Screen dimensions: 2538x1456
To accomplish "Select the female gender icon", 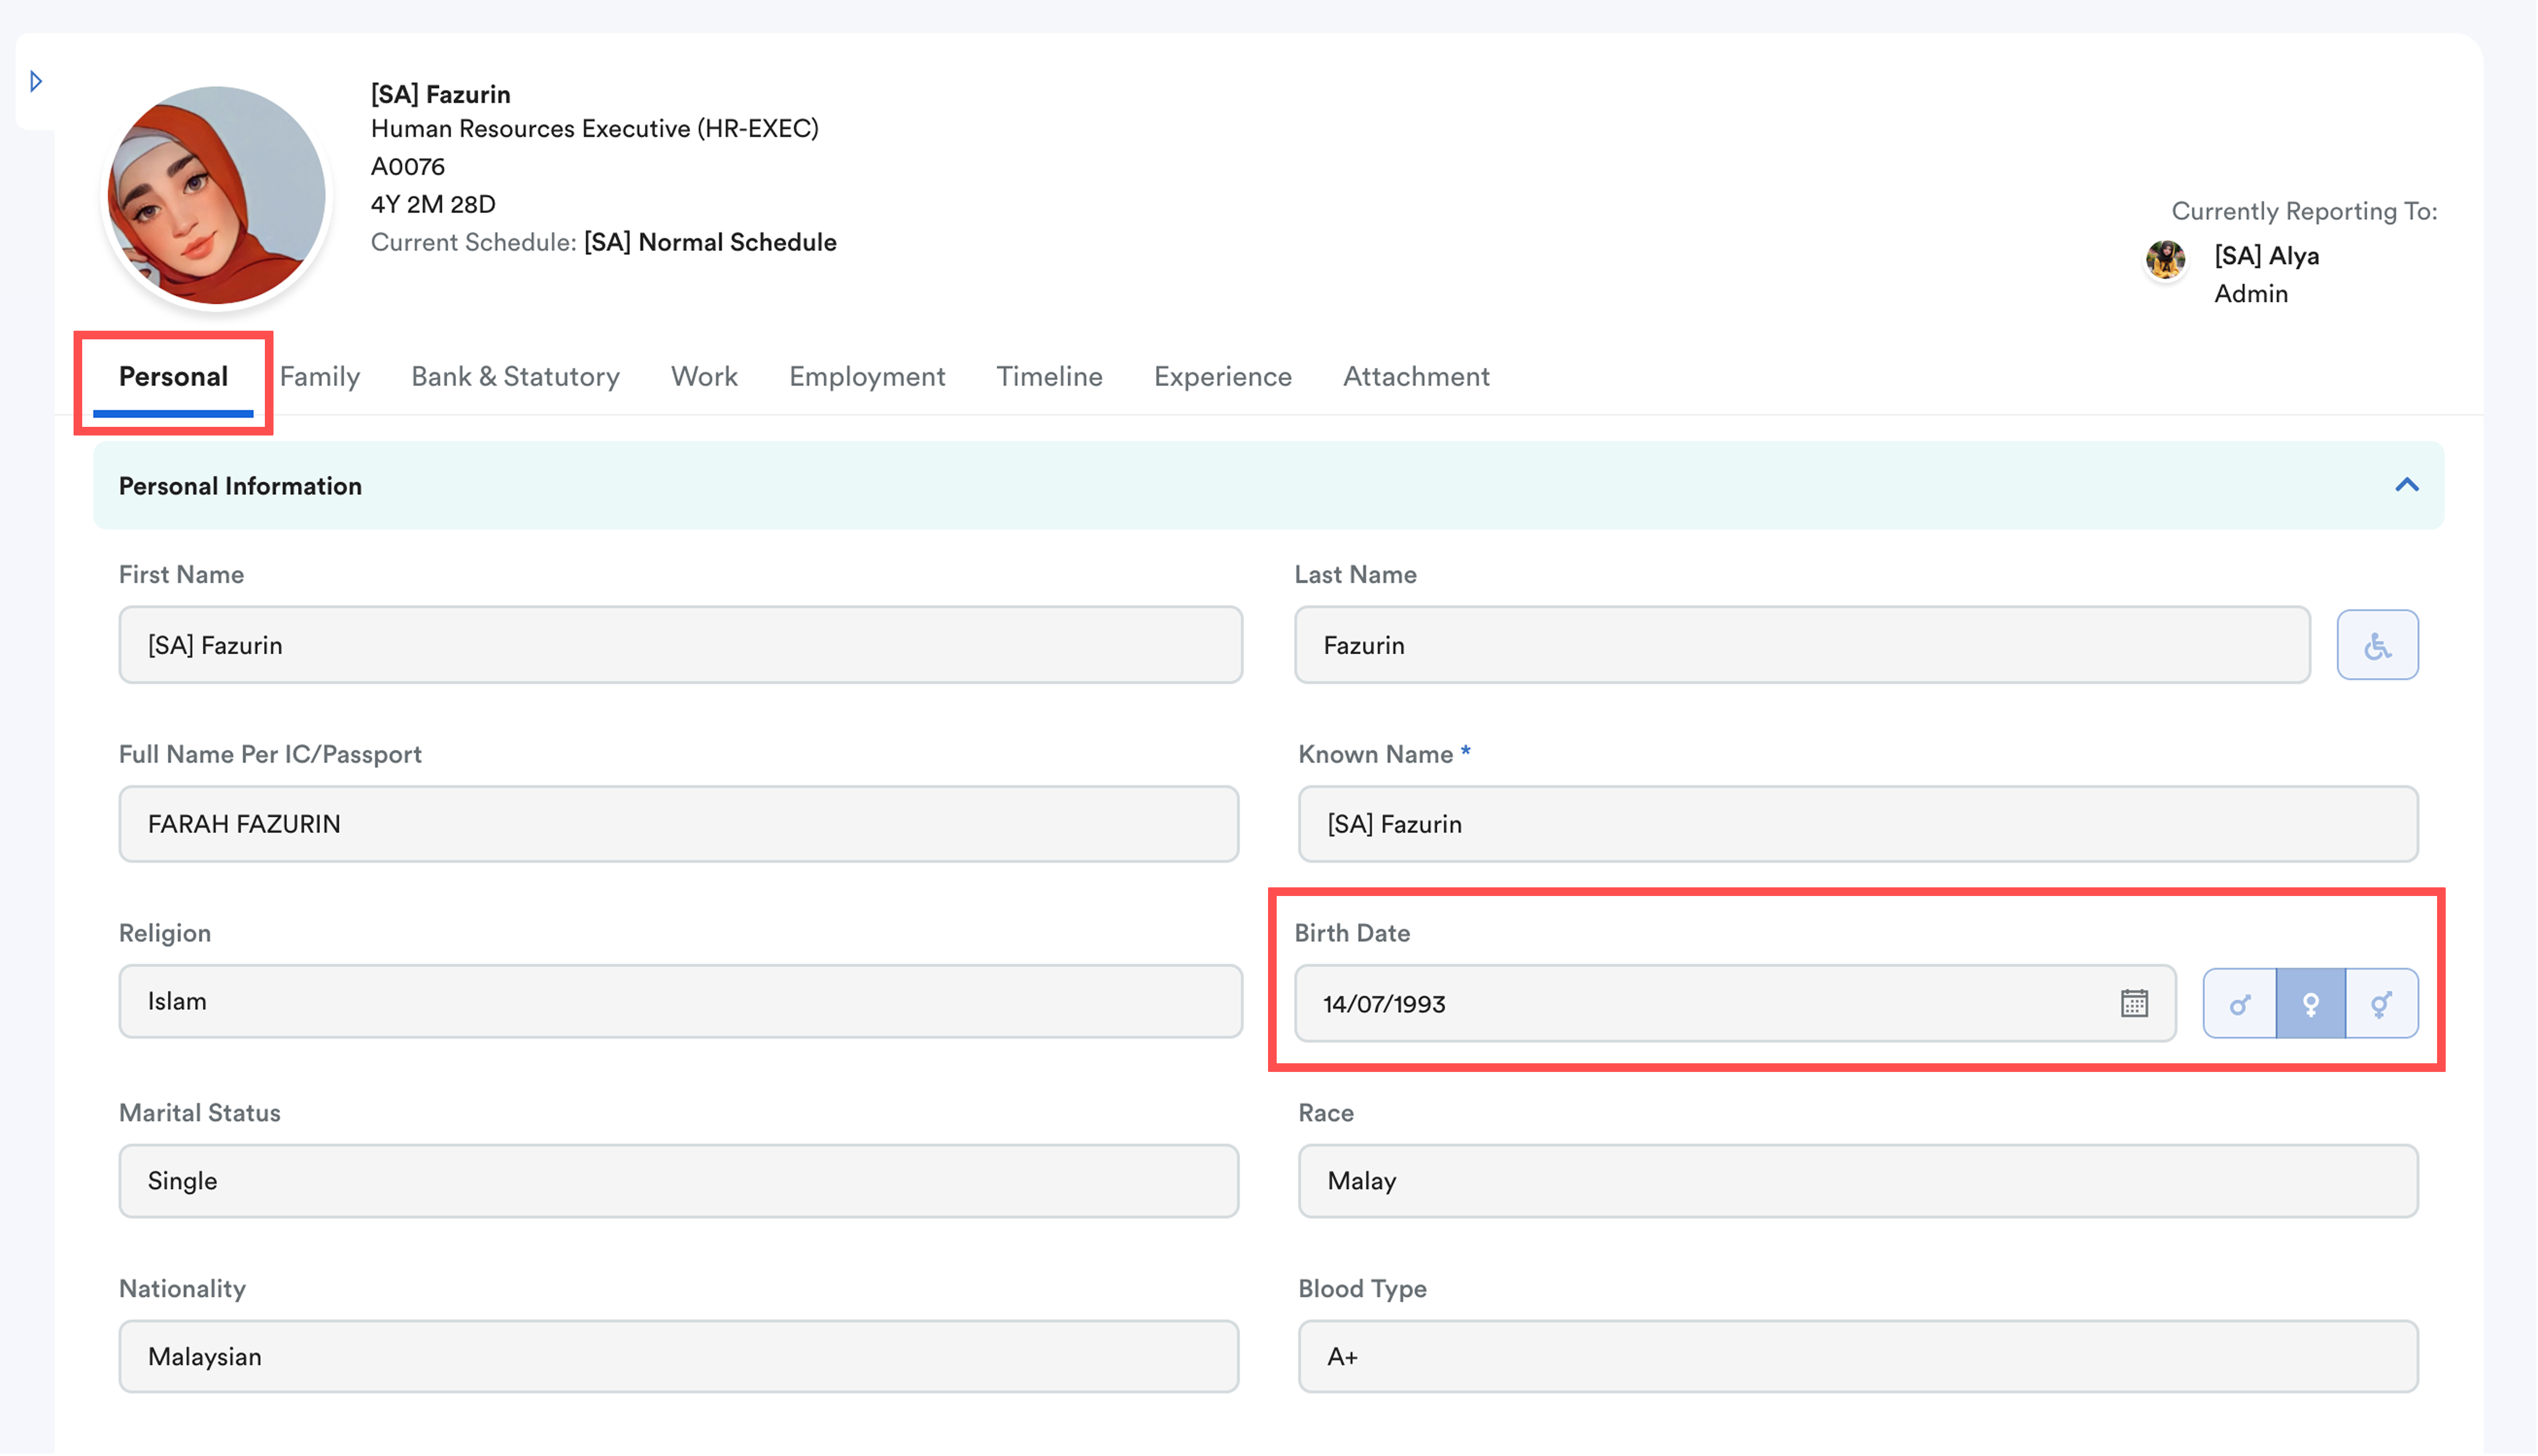I will click(2310, 1003).
